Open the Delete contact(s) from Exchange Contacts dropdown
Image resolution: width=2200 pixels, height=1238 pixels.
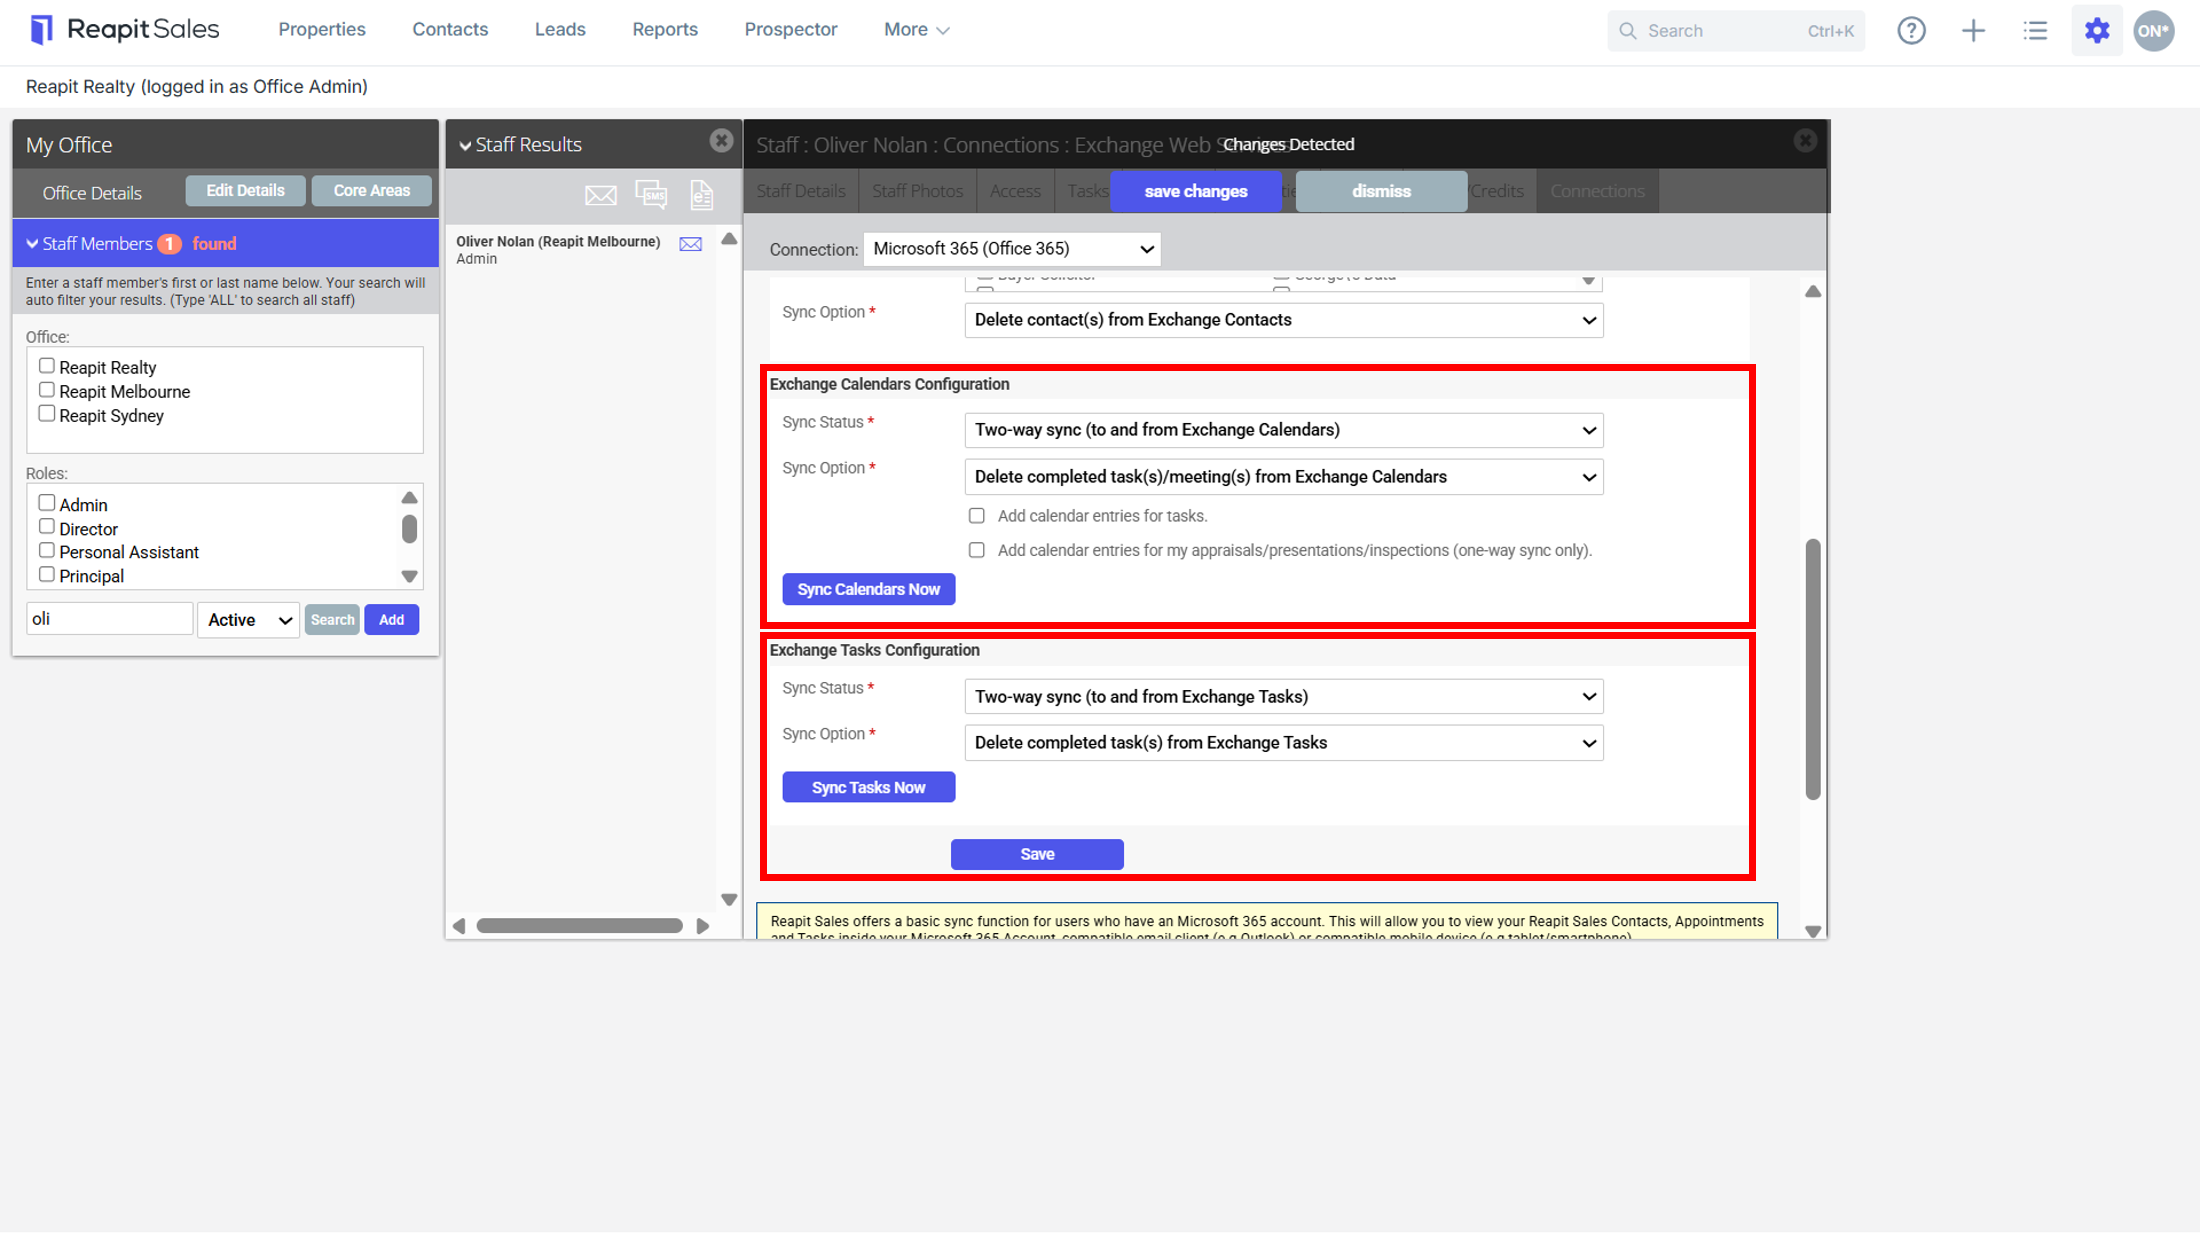1284,320
